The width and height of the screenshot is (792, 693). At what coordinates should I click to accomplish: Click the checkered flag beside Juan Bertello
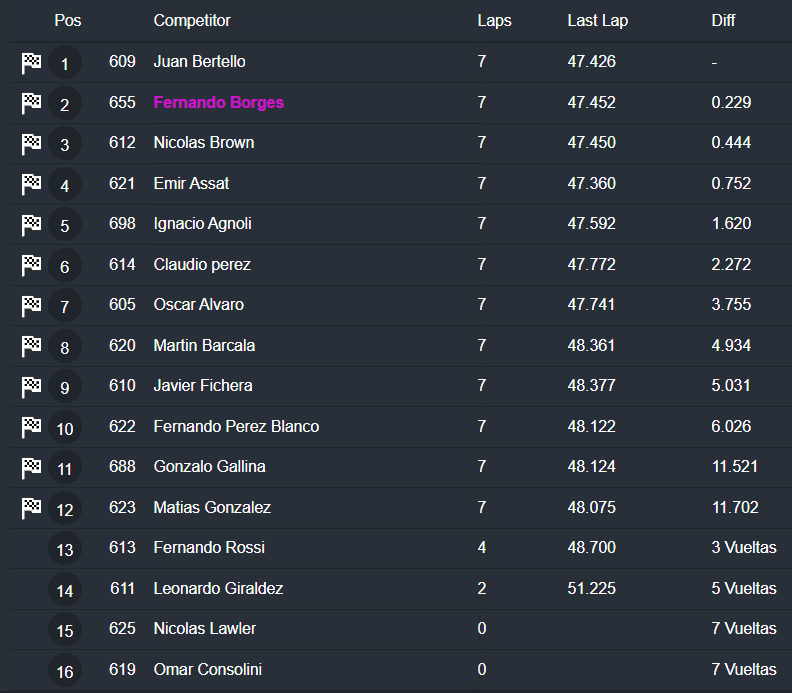tap(31, 63)
